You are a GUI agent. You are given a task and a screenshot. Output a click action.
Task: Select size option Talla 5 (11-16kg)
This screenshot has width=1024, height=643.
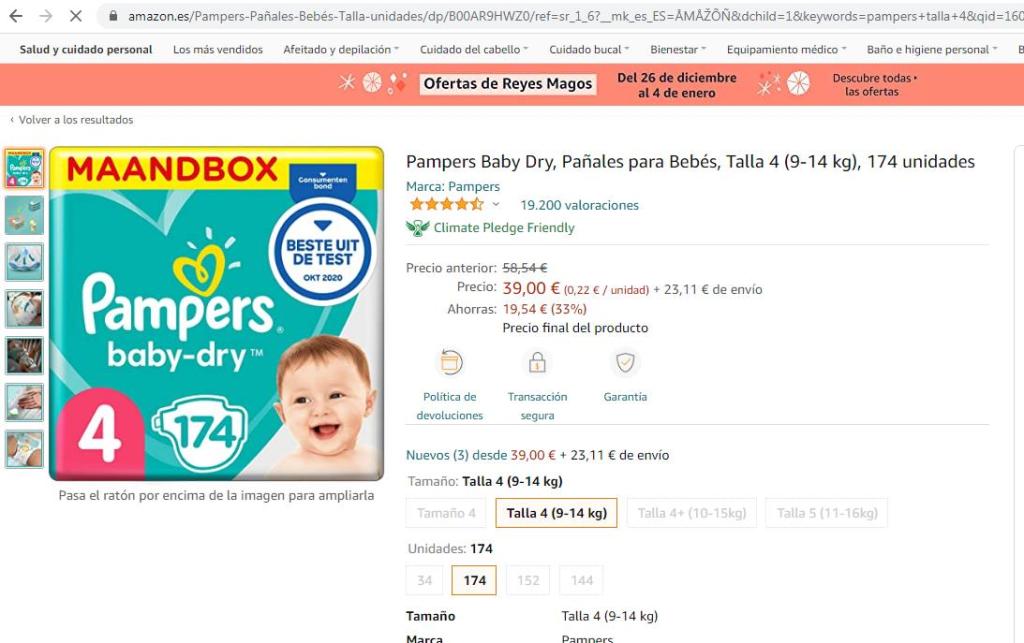827,513
